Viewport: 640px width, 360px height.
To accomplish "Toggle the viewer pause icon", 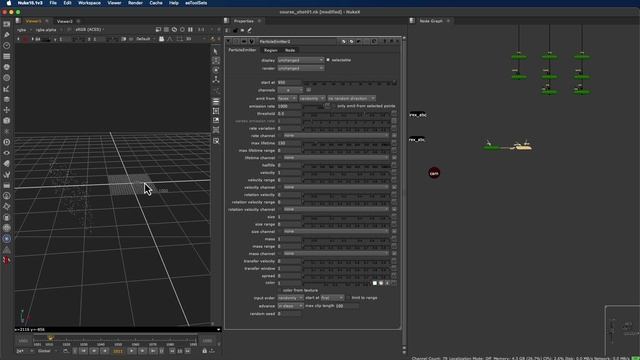I will coord(190,29).
